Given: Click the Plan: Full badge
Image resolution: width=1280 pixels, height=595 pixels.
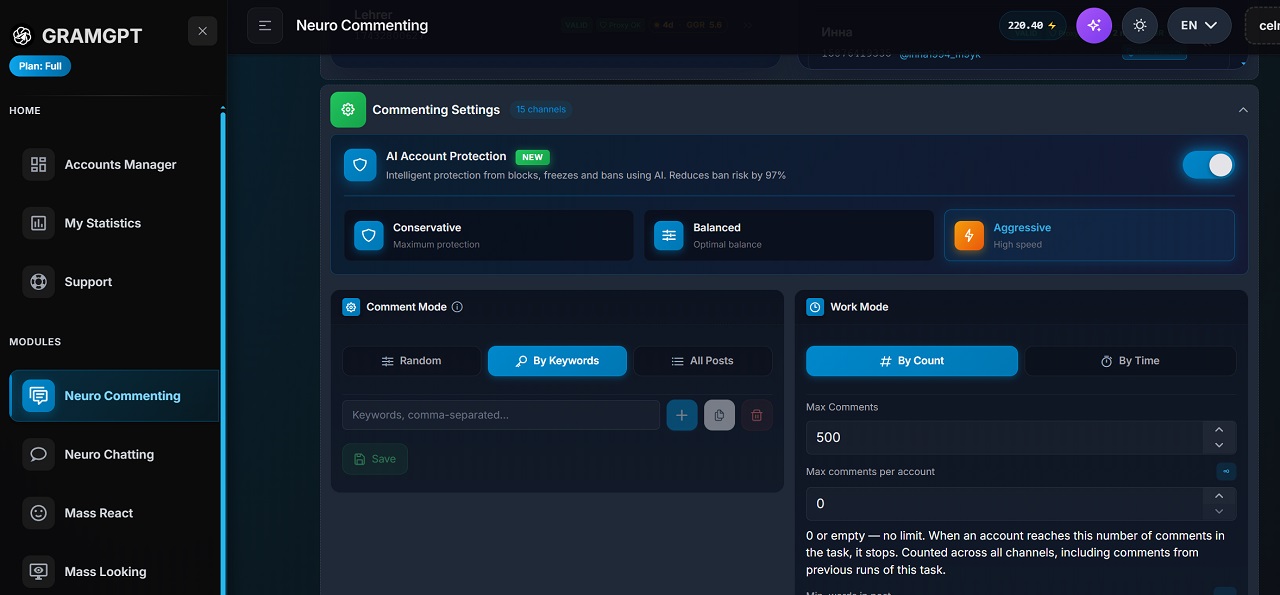Looking at the screenshot, I should pyautogui.click(x=40, y=66).
